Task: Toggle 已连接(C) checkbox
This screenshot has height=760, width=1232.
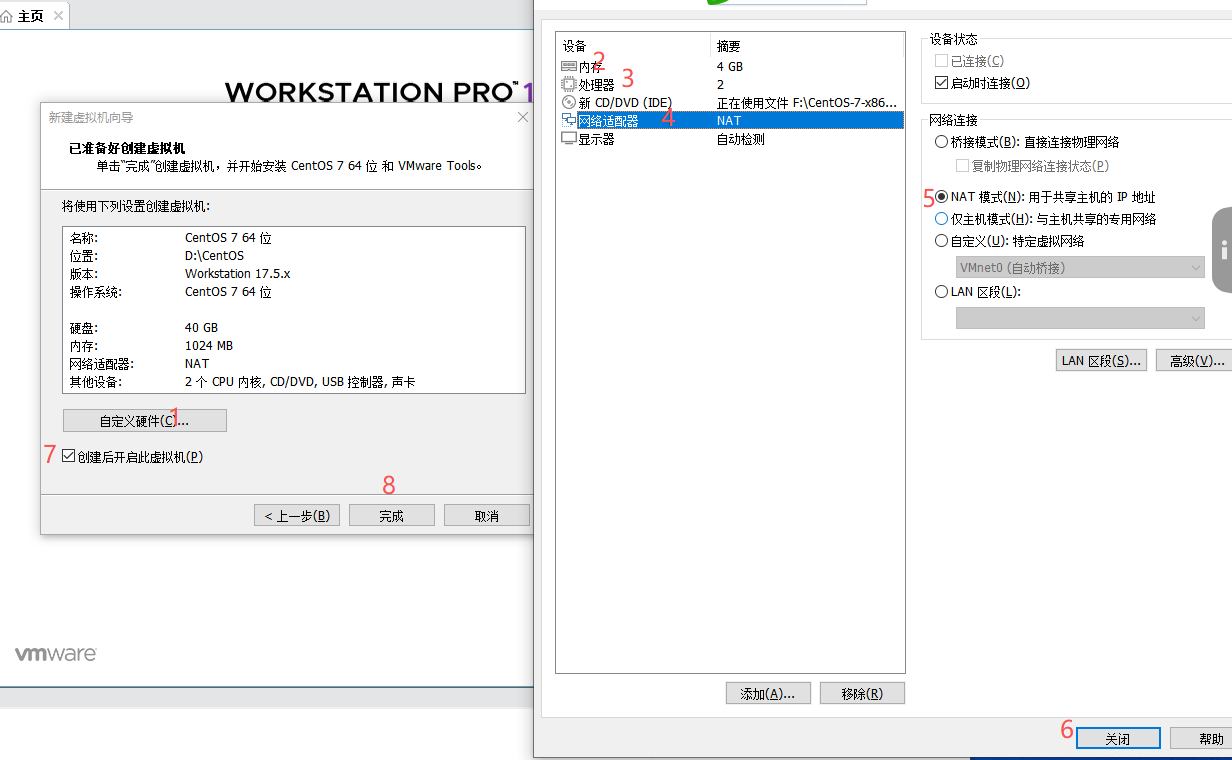Action: click(x=941, y=61)
